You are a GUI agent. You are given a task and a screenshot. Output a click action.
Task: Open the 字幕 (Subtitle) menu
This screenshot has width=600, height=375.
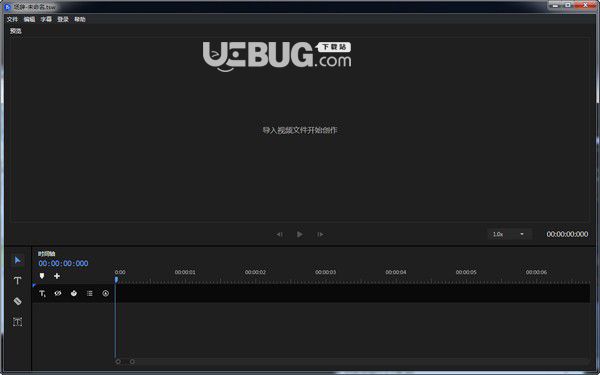[x=46, y=19]
